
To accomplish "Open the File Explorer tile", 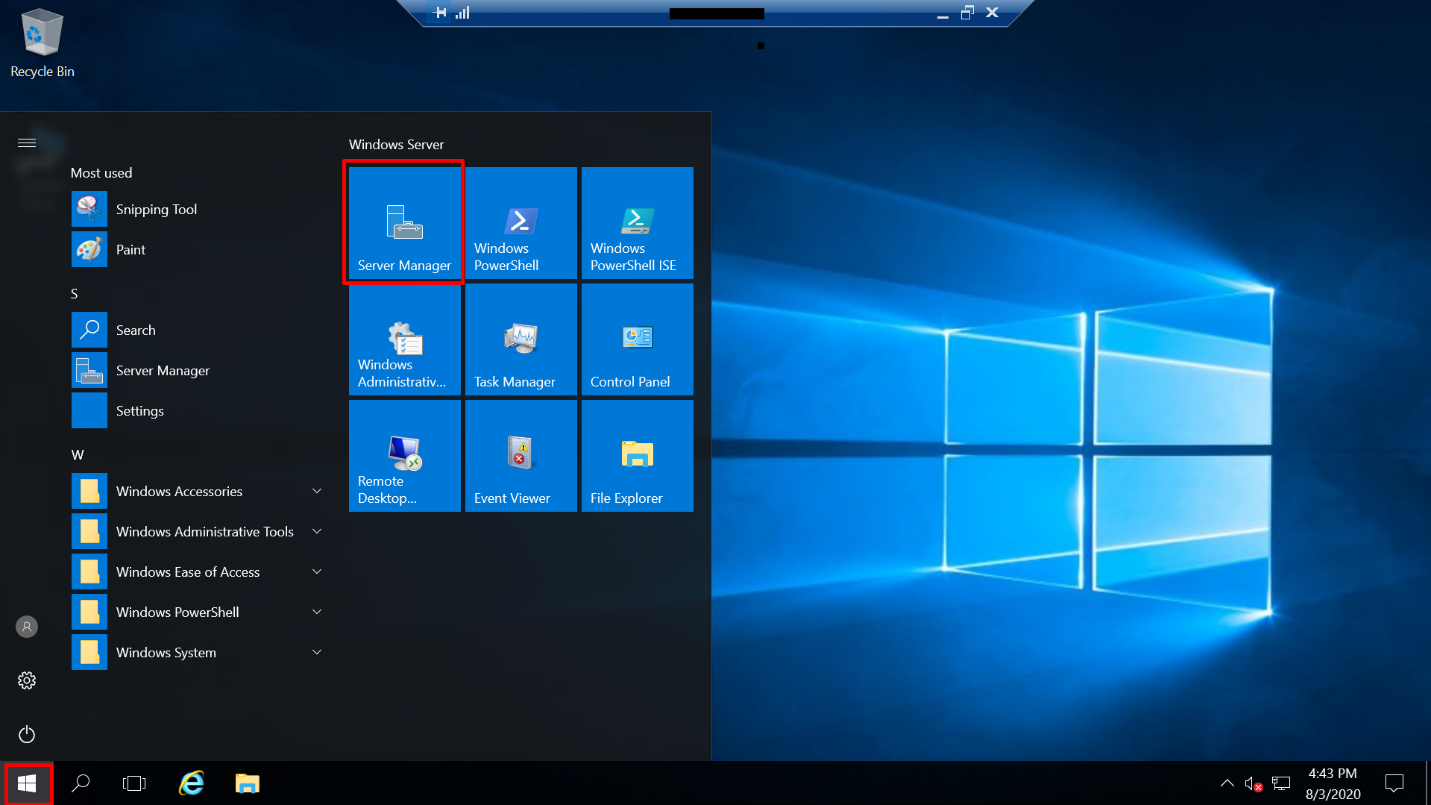I will click(637, 456).
